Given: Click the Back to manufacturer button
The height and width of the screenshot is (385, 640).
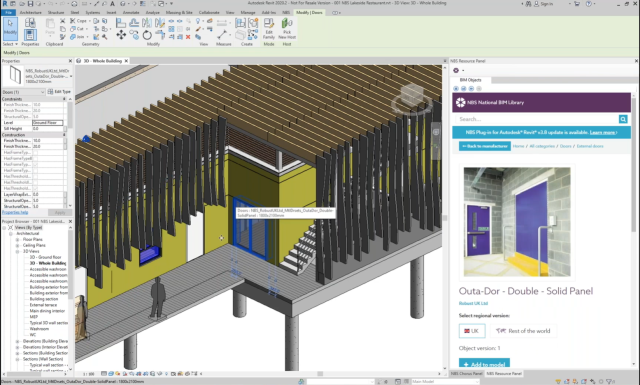Looking at the screenshot, I should pyautogui.click(x=485, y=146).
